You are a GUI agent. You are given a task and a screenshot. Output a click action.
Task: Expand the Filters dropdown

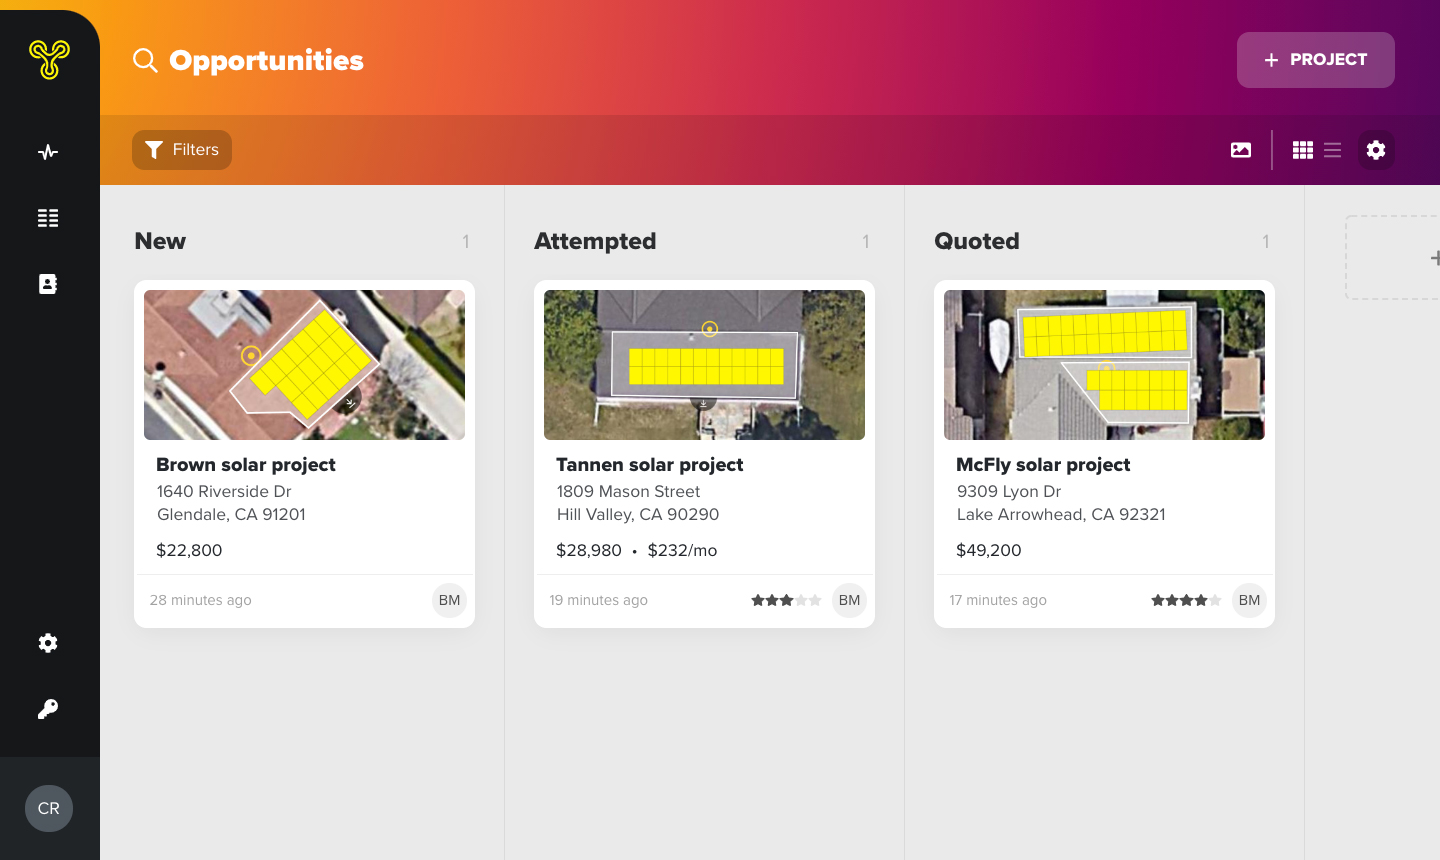pos(182,150)
